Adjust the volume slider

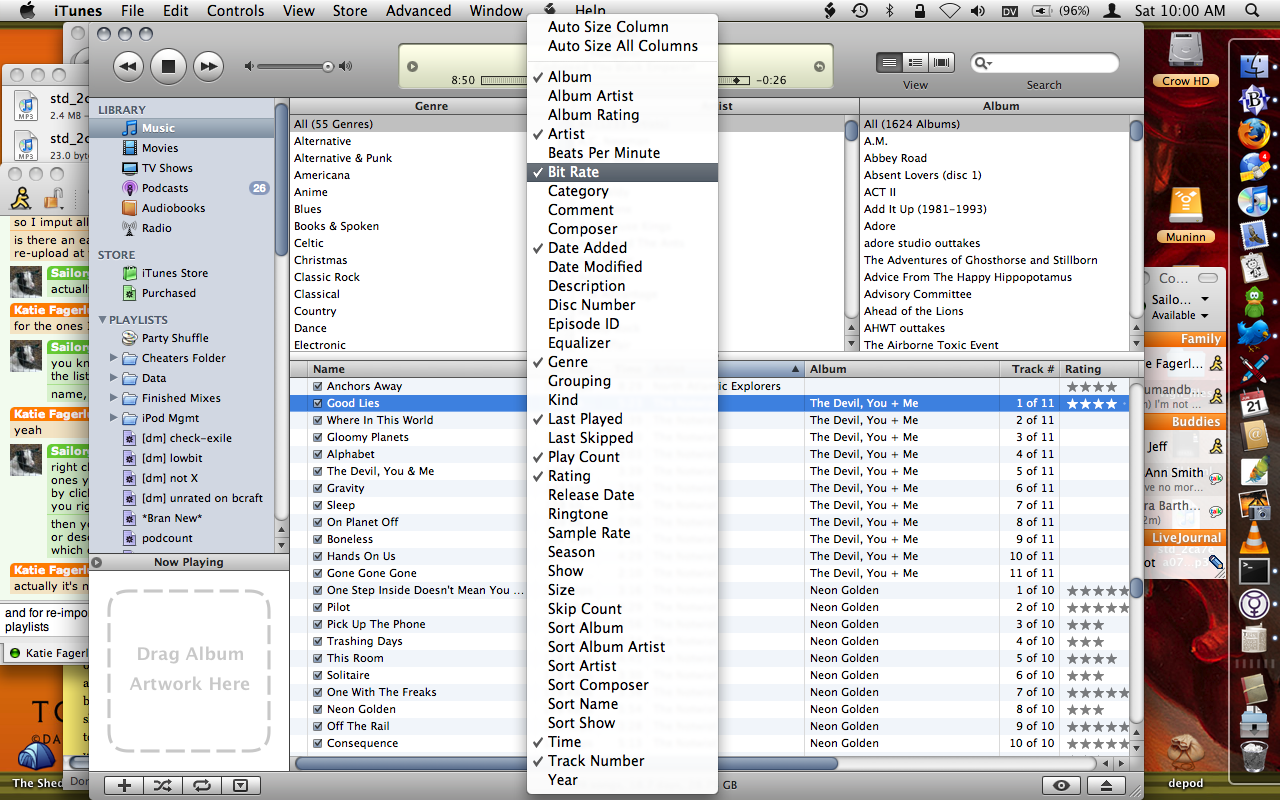click(x=298, y=67)
